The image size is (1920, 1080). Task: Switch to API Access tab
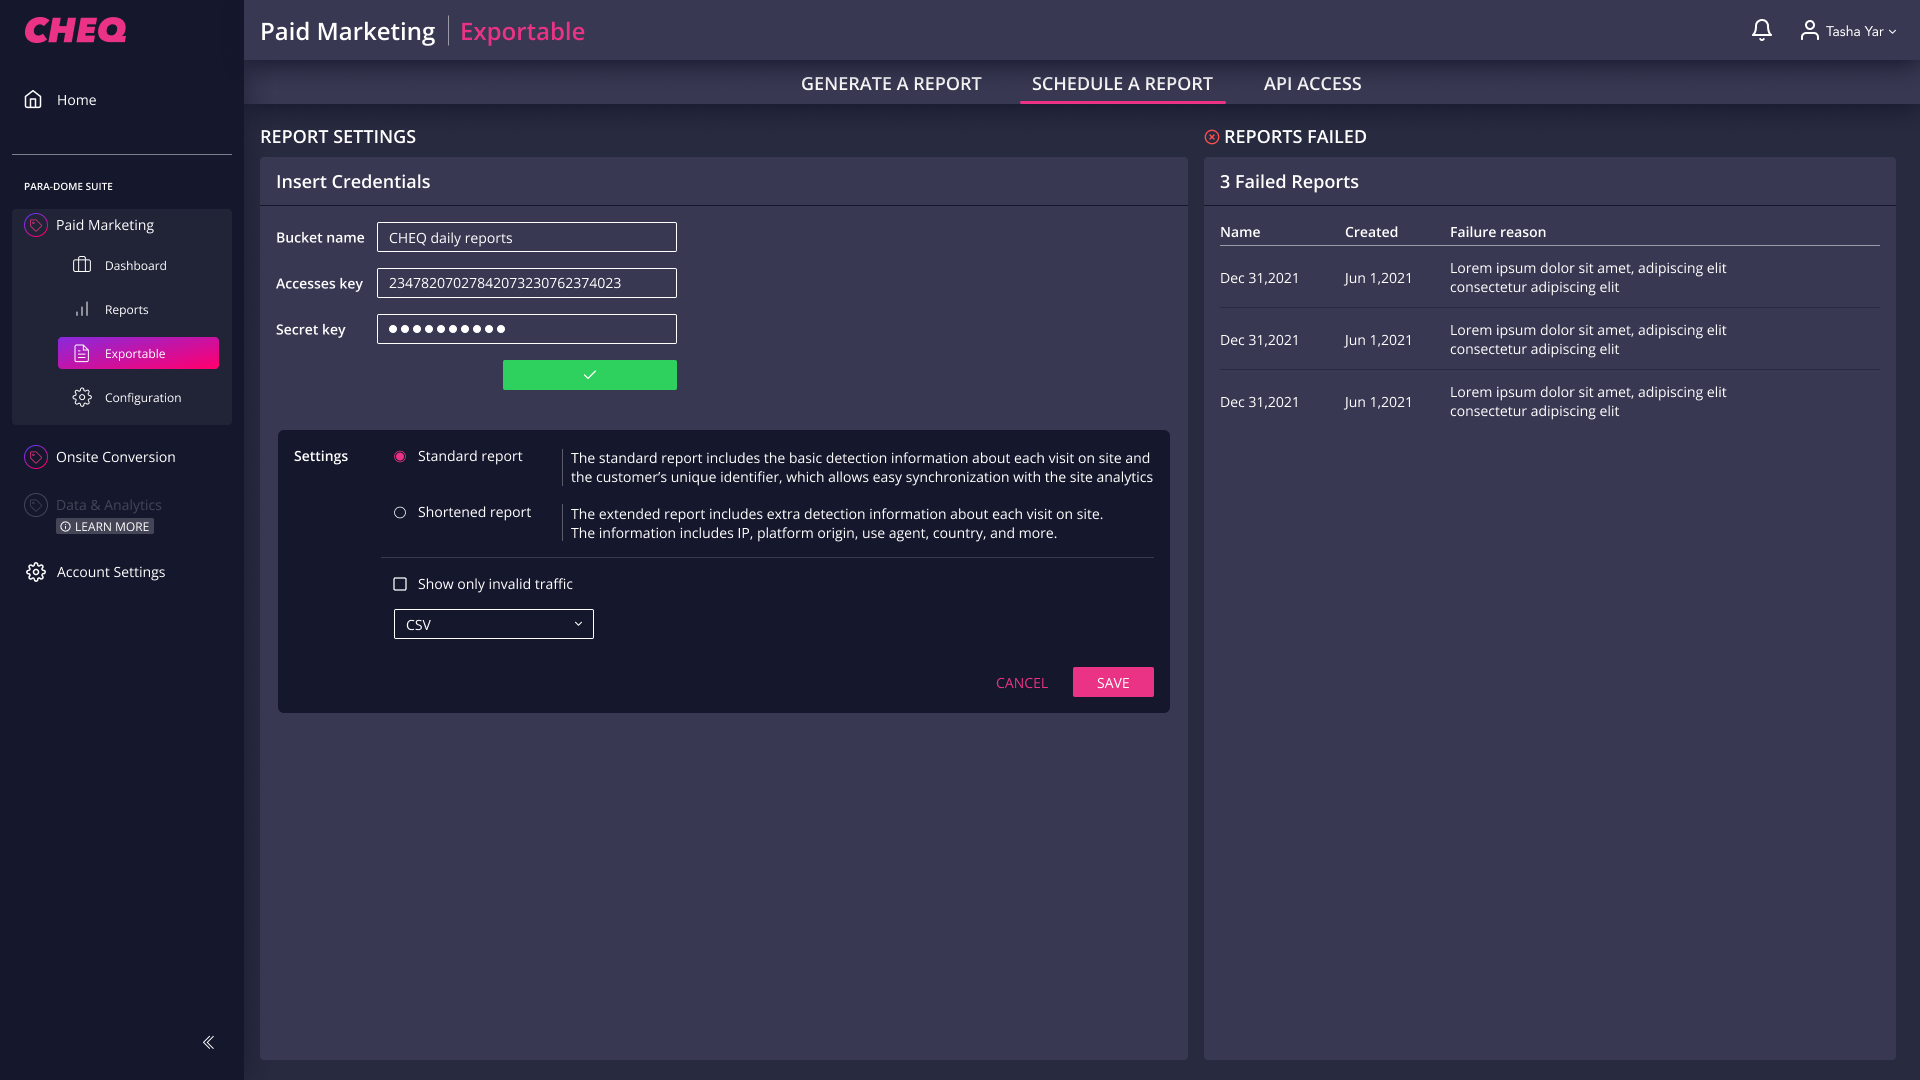pyautogui.click(x=1312, y=84)
